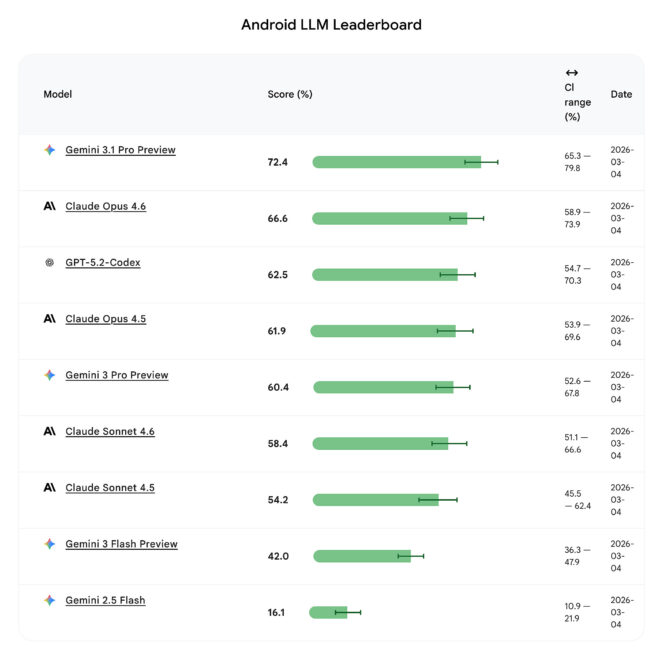Open the Claude Sonnet 4.5 link

click(x=110, y=488)
